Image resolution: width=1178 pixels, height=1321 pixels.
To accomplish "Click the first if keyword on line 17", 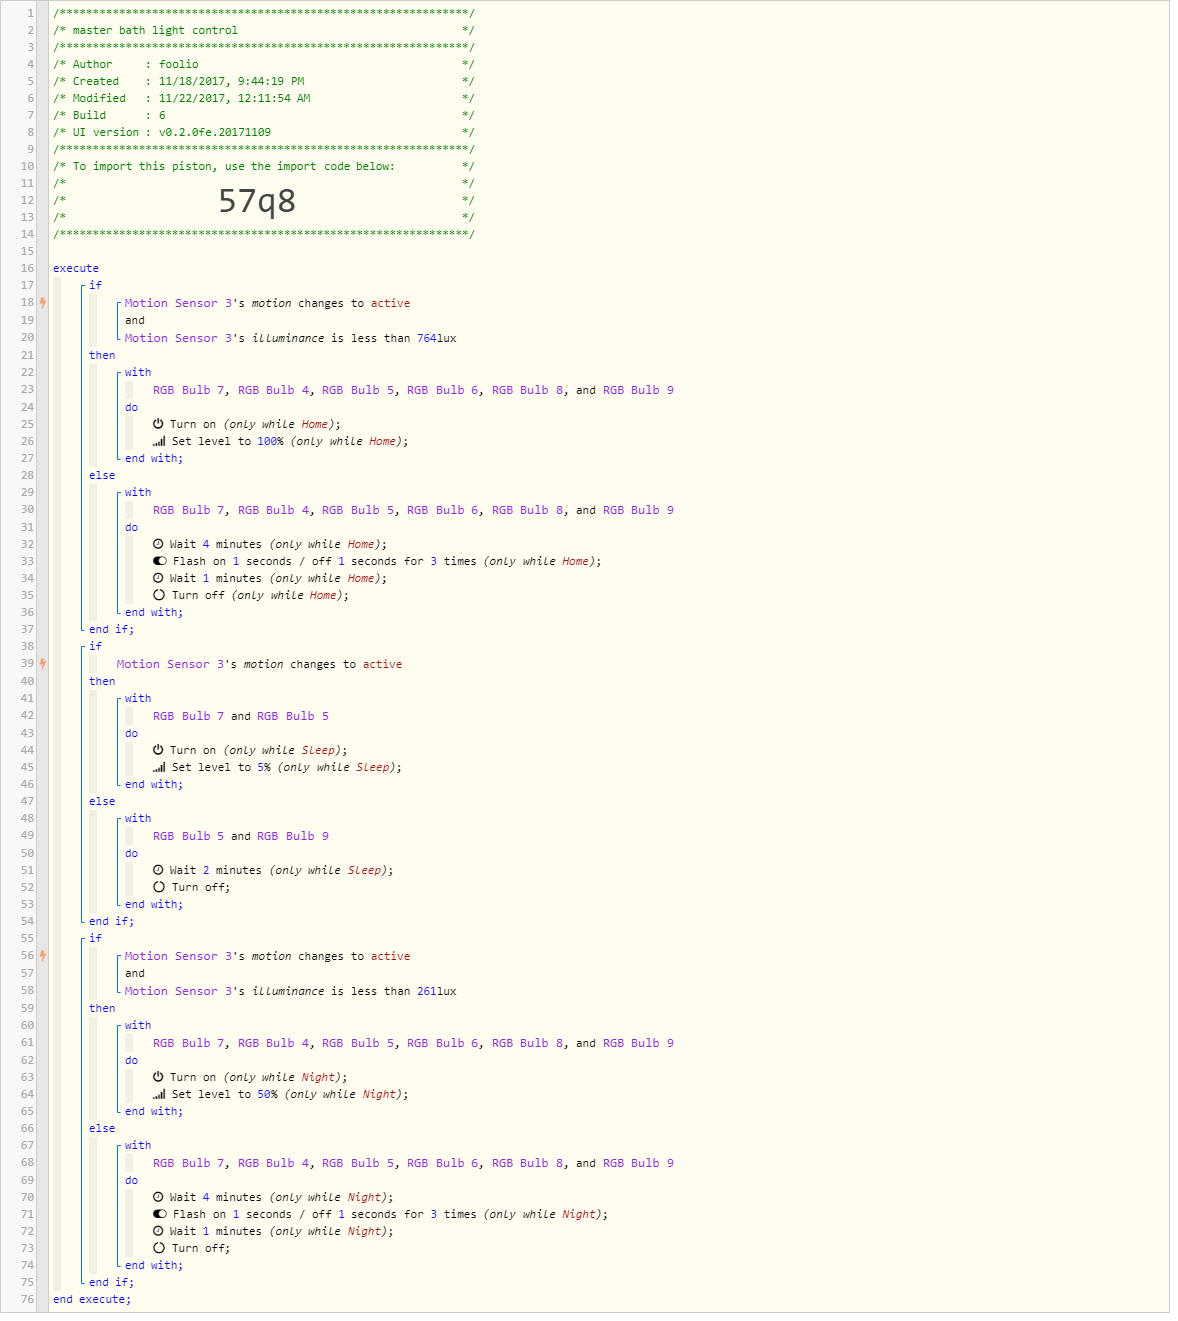I will pyautogui.click(x=95, y=285).
